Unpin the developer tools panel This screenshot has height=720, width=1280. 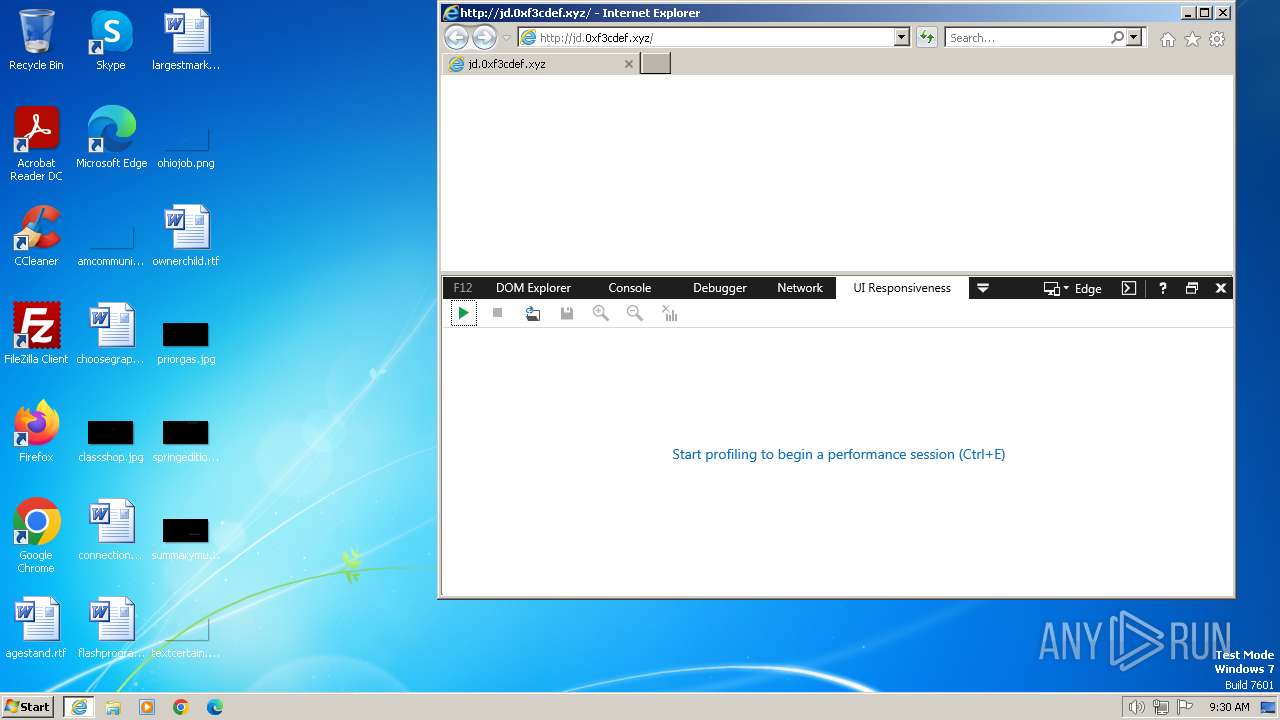click(x=1191, y=288)
